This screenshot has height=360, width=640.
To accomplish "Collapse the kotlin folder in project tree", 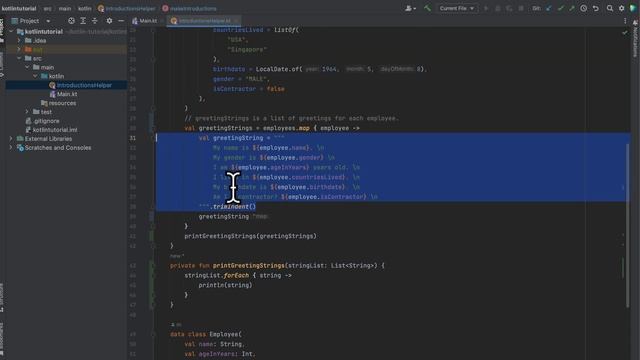I will pos(35,76).
